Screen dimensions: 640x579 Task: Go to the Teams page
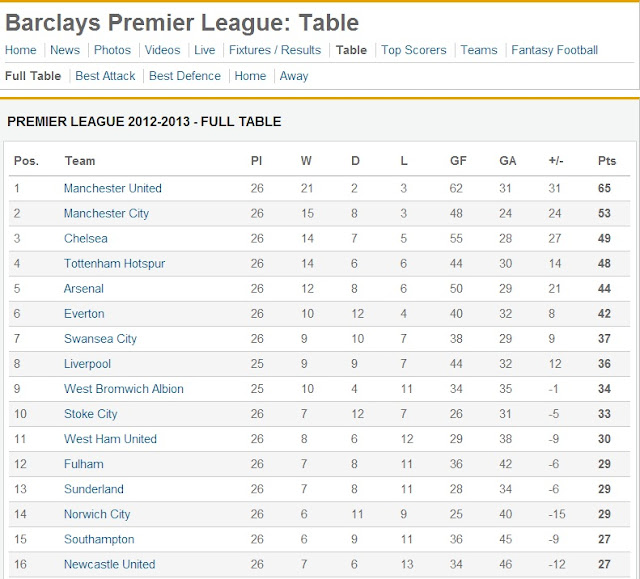(479, 50)
